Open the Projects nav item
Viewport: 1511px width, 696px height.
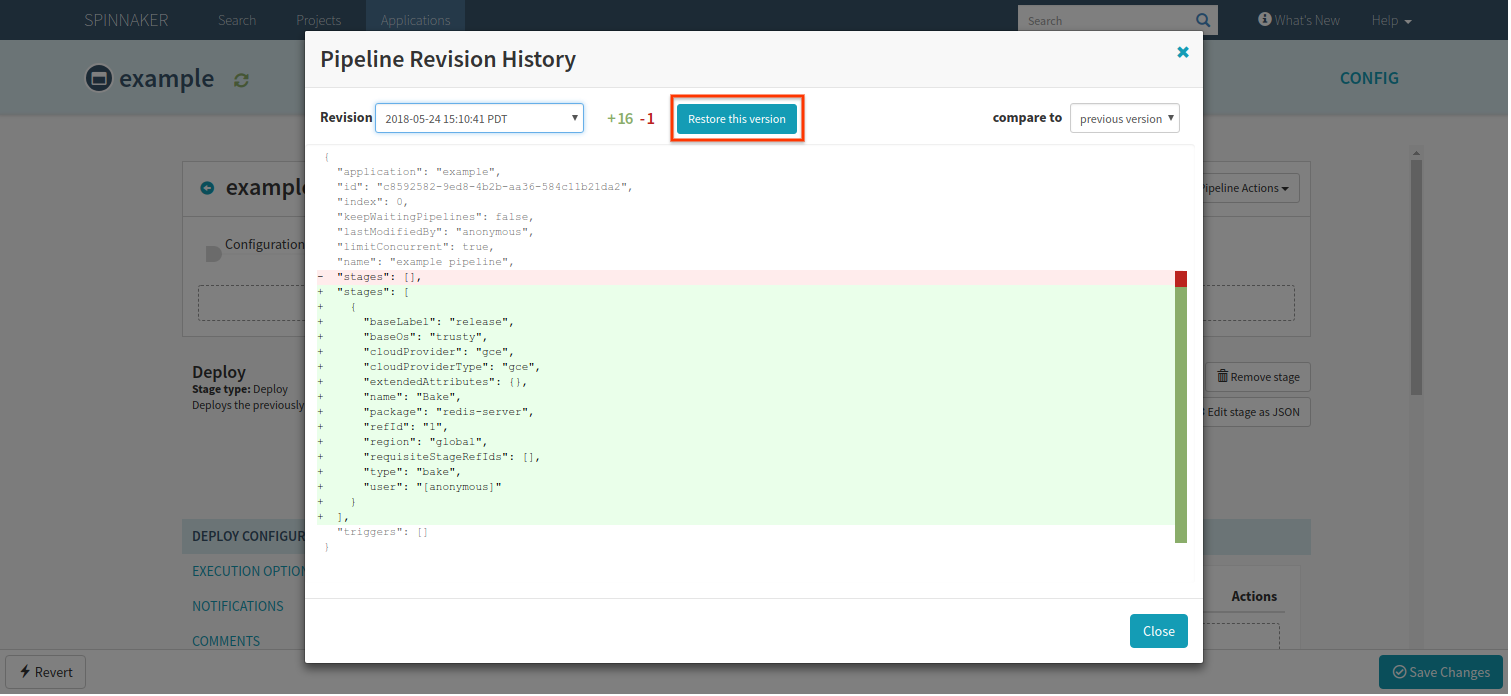click(x=319, y=20)
